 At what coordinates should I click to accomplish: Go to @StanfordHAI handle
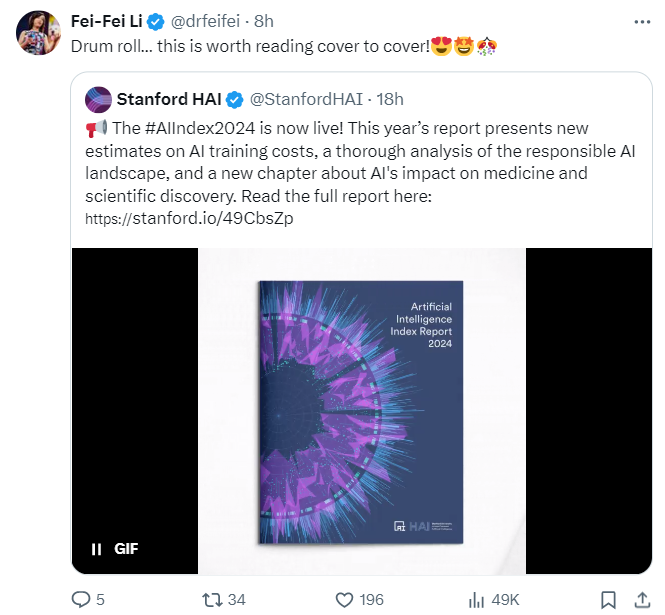(305, 99)
